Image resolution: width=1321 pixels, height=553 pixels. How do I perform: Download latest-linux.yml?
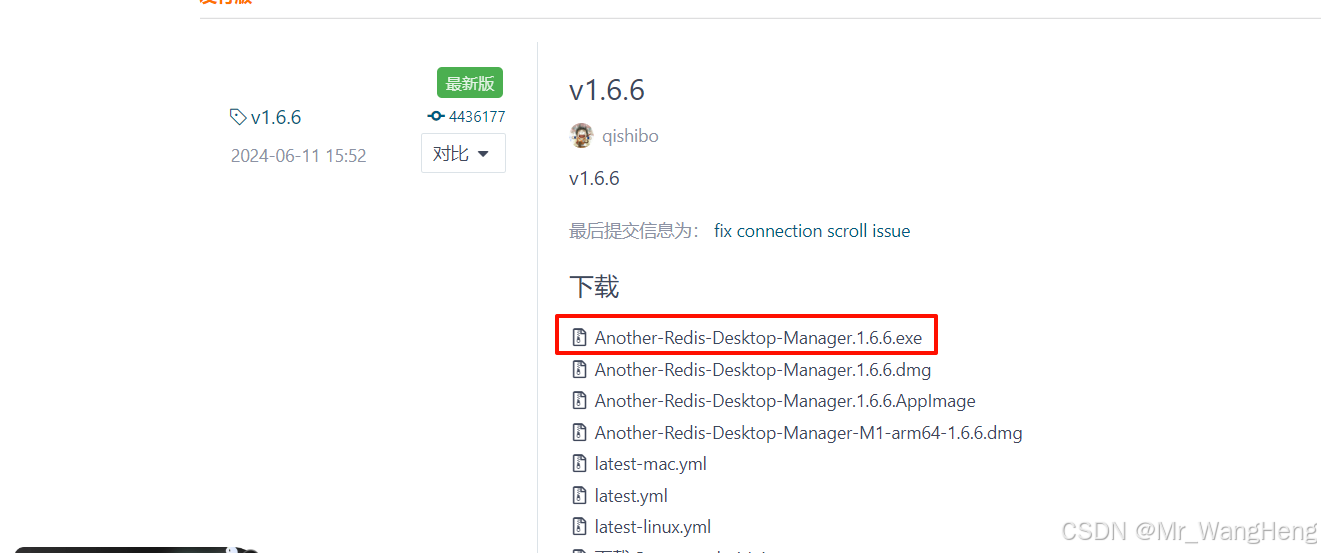(653, 527)
